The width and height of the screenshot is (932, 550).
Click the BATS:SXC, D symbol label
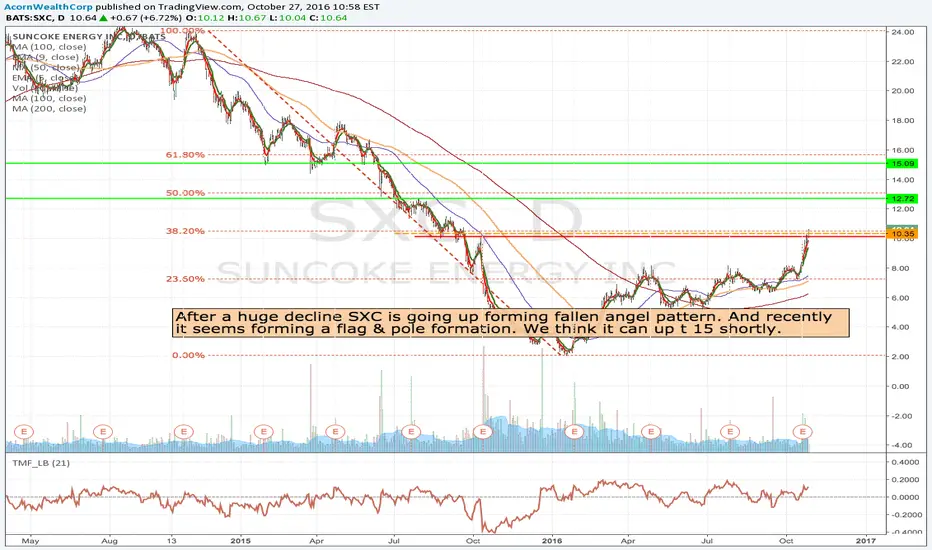(35, 18)
